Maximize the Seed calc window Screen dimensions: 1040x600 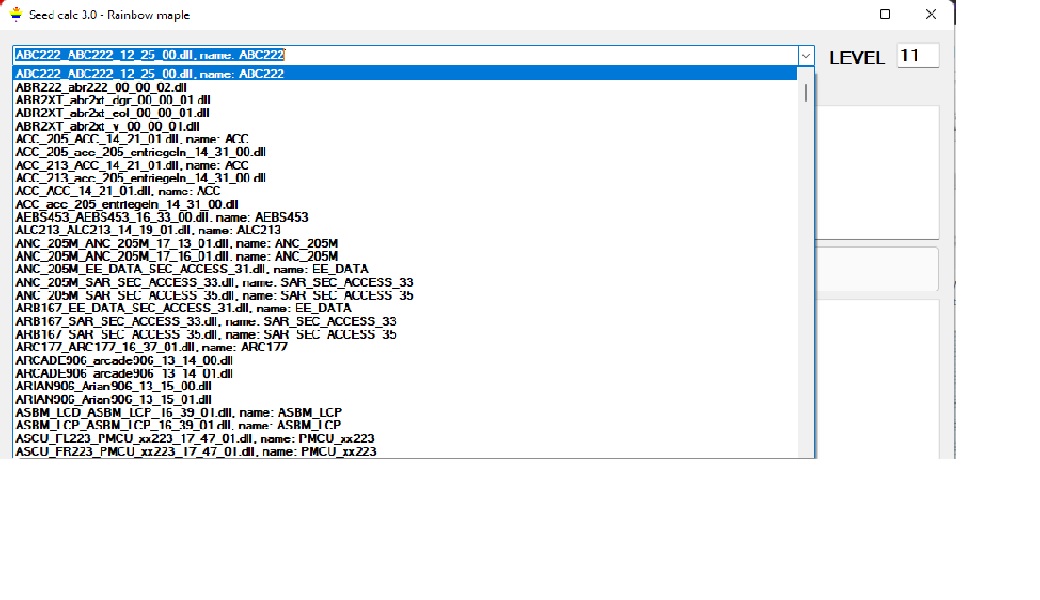[885, 14]
